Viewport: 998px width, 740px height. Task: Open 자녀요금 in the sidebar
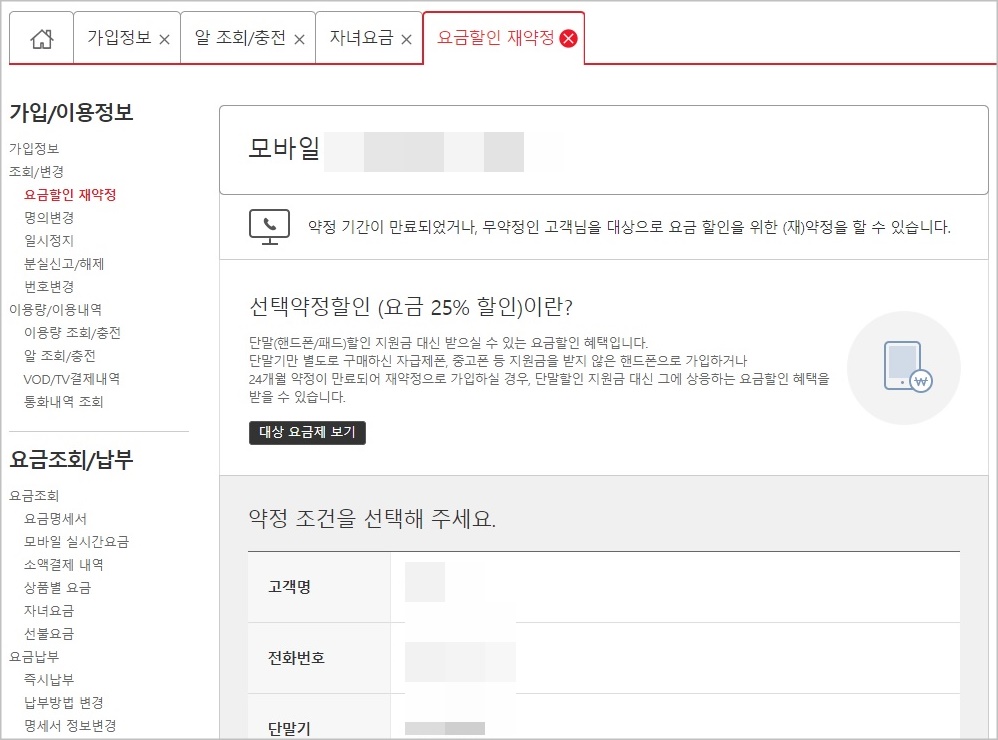tap(49, 610)
